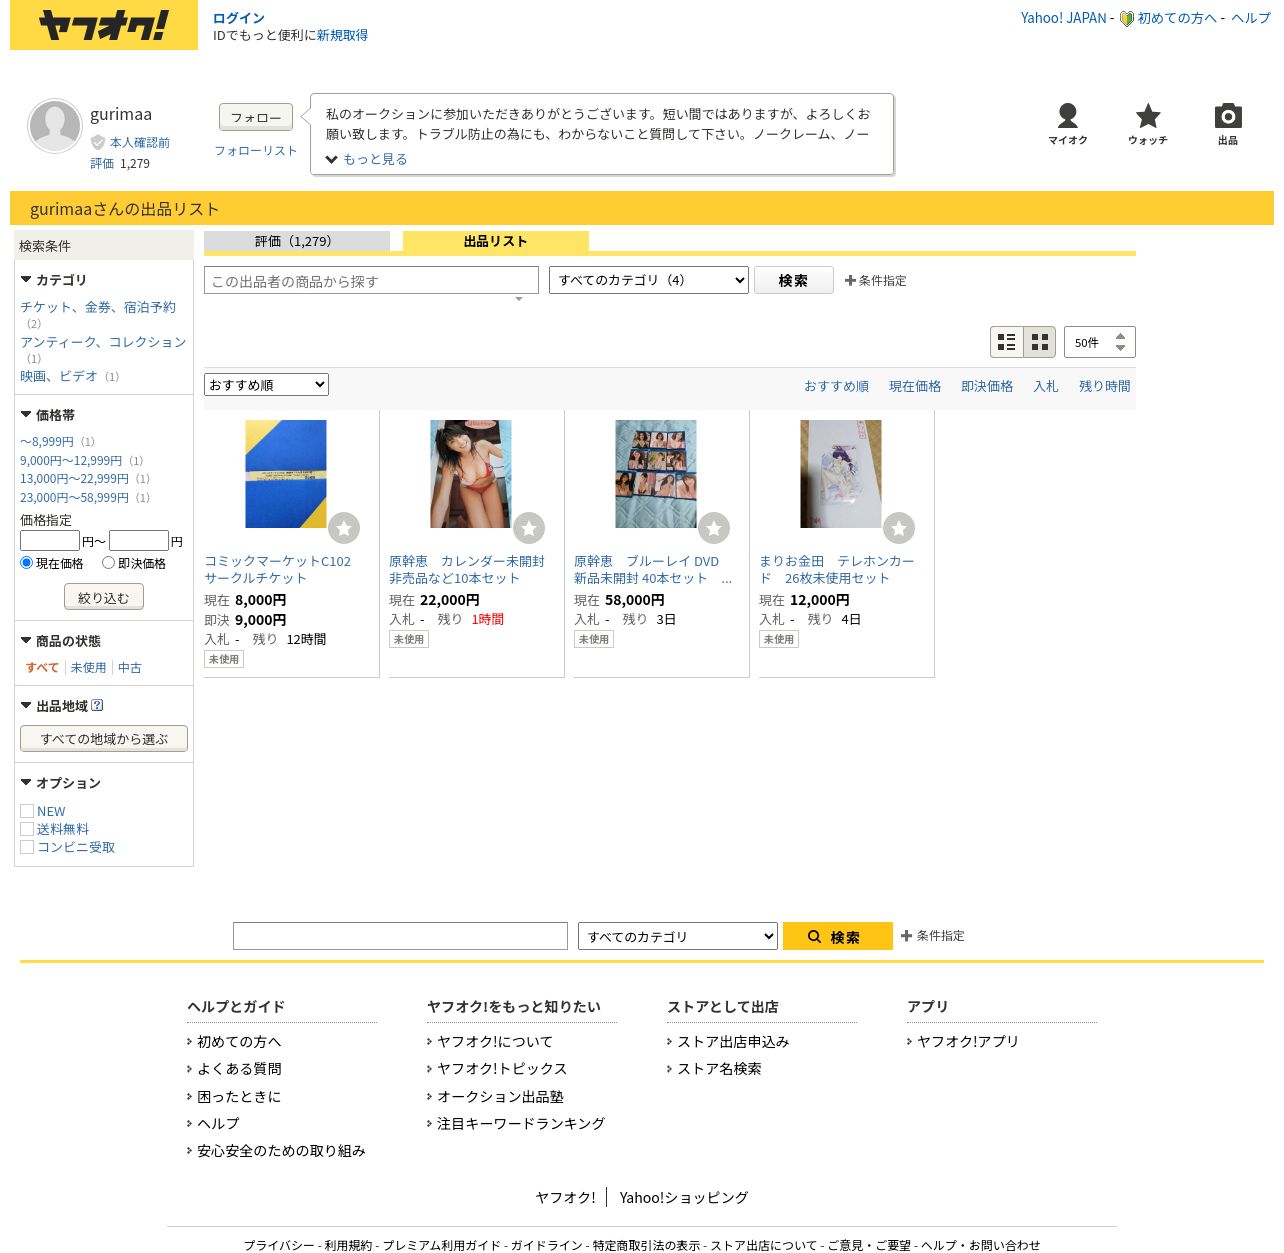Add 原幹恵 ブルーレイ DVD item to watchlist
Screen dimensions: 1284x1253
point(714,528)
